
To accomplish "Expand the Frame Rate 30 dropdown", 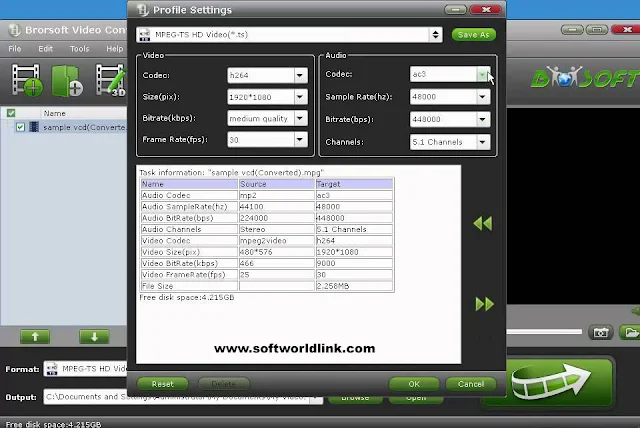I will coord(300,140).
